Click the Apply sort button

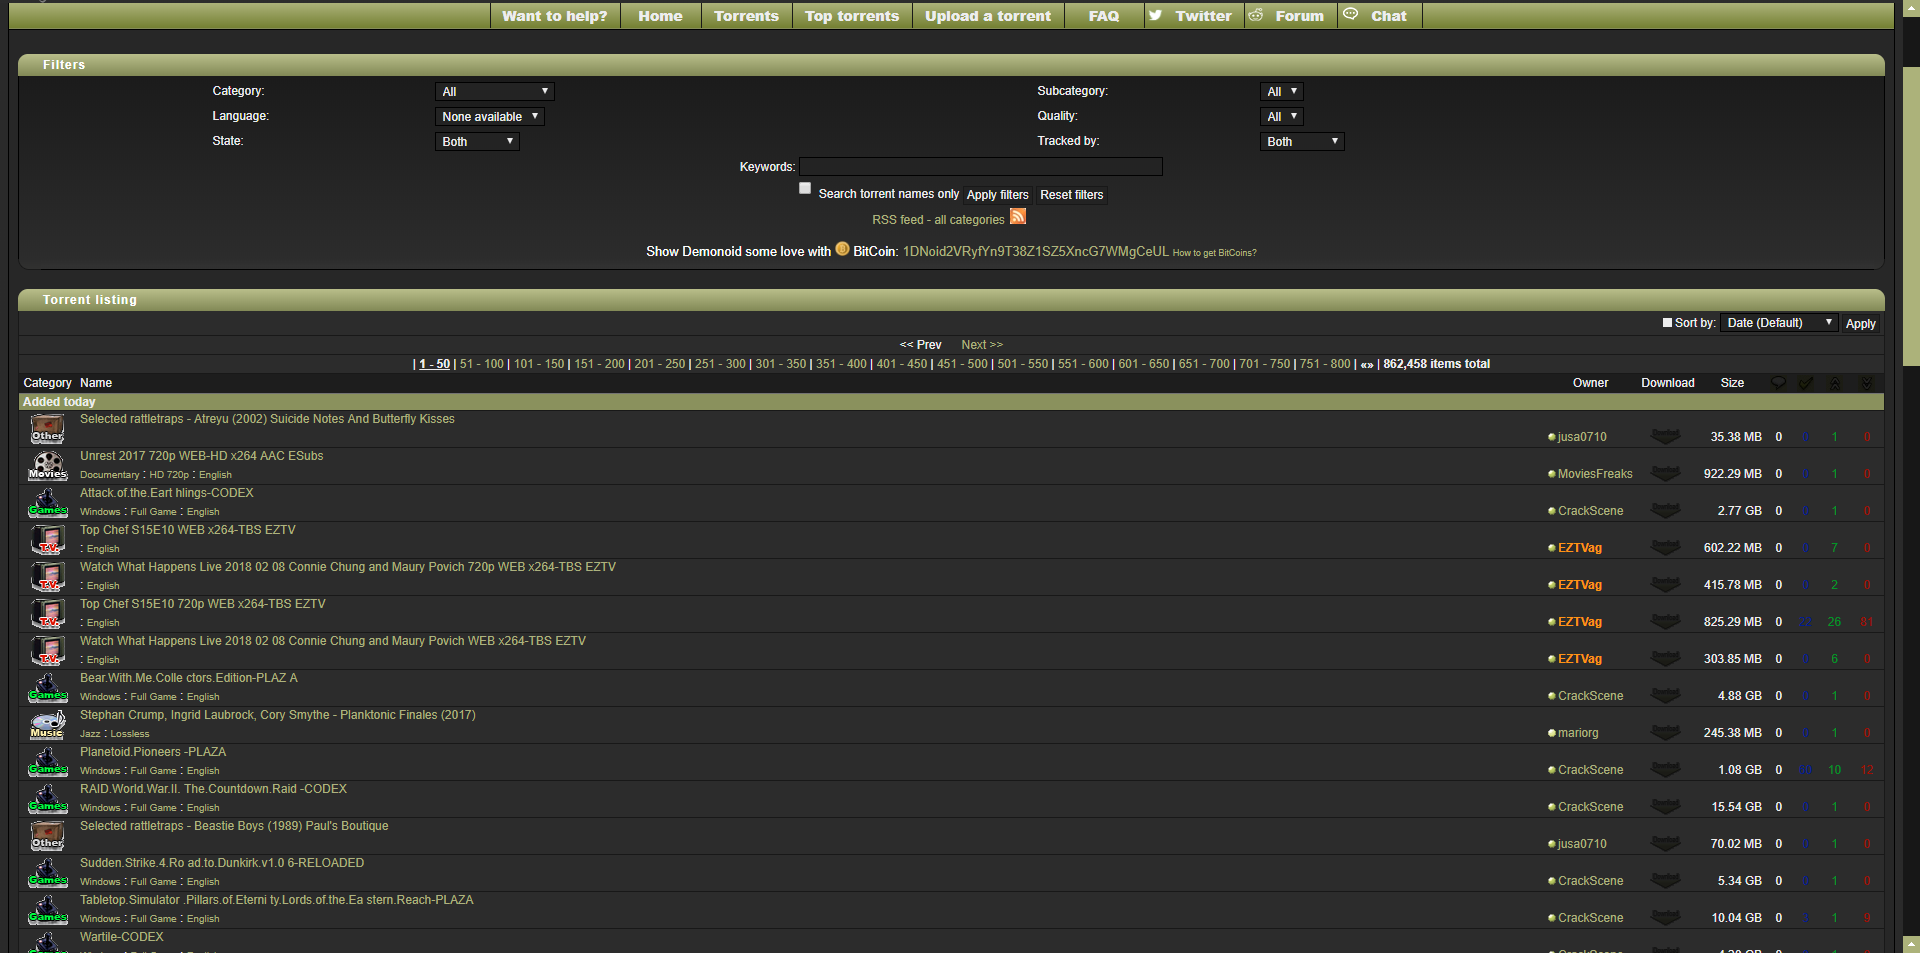point(1860,323)
